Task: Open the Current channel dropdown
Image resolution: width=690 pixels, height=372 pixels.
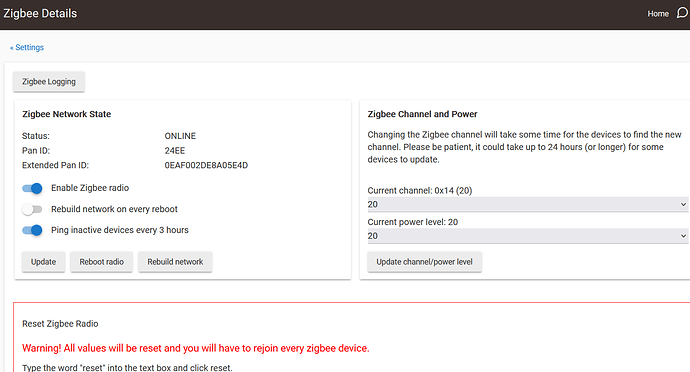Action: (x=528, y=204)
